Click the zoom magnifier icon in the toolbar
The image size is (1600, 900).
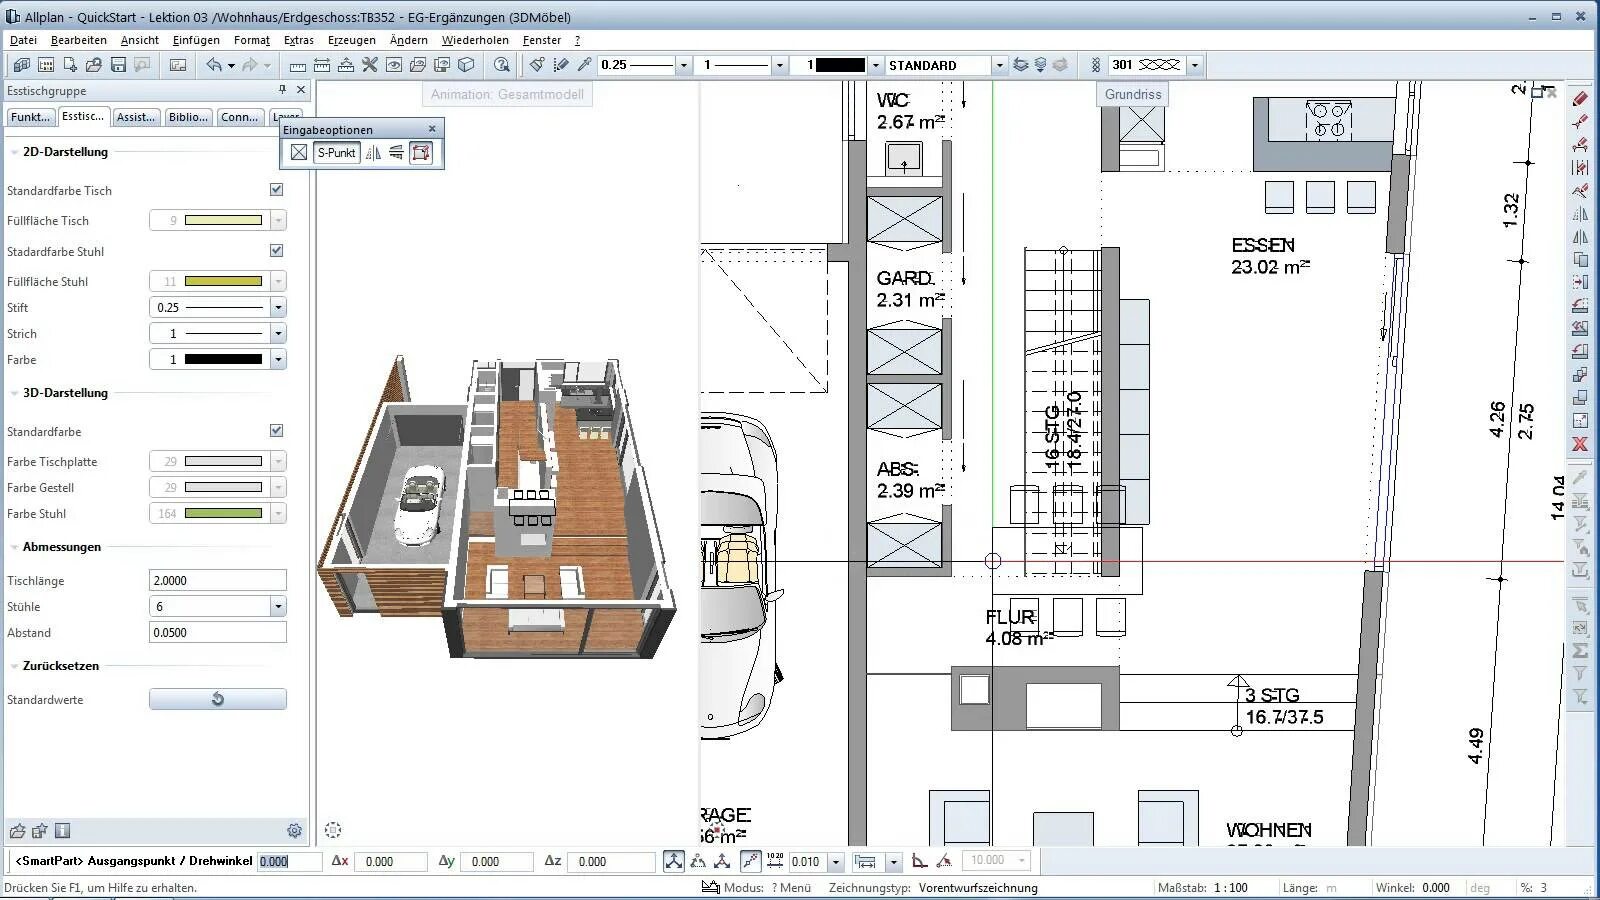click(x=502, y=64)
